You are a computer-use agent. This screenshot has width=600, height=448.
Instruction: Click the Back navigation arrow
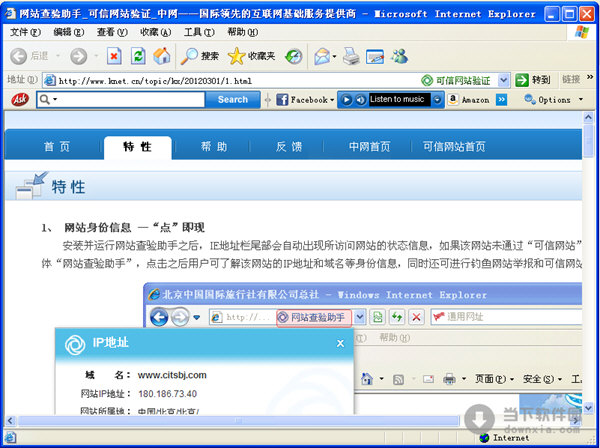coord(18,56)
